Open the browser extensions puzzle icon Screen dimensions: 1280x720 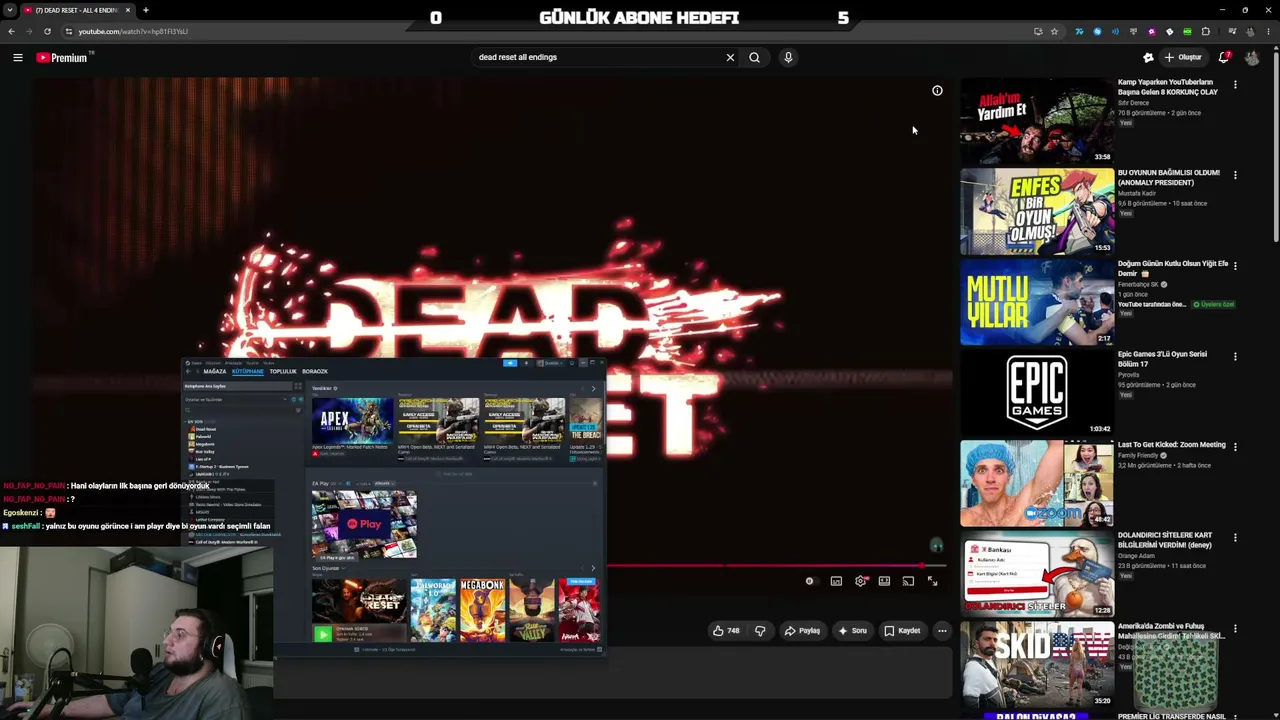click(x=1205, y=32)
